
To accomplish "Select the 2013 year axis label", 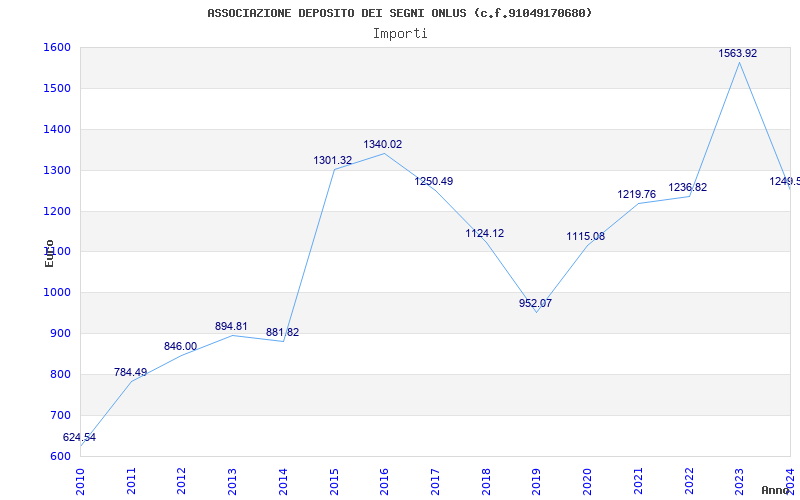I will [x=232, y=481].
